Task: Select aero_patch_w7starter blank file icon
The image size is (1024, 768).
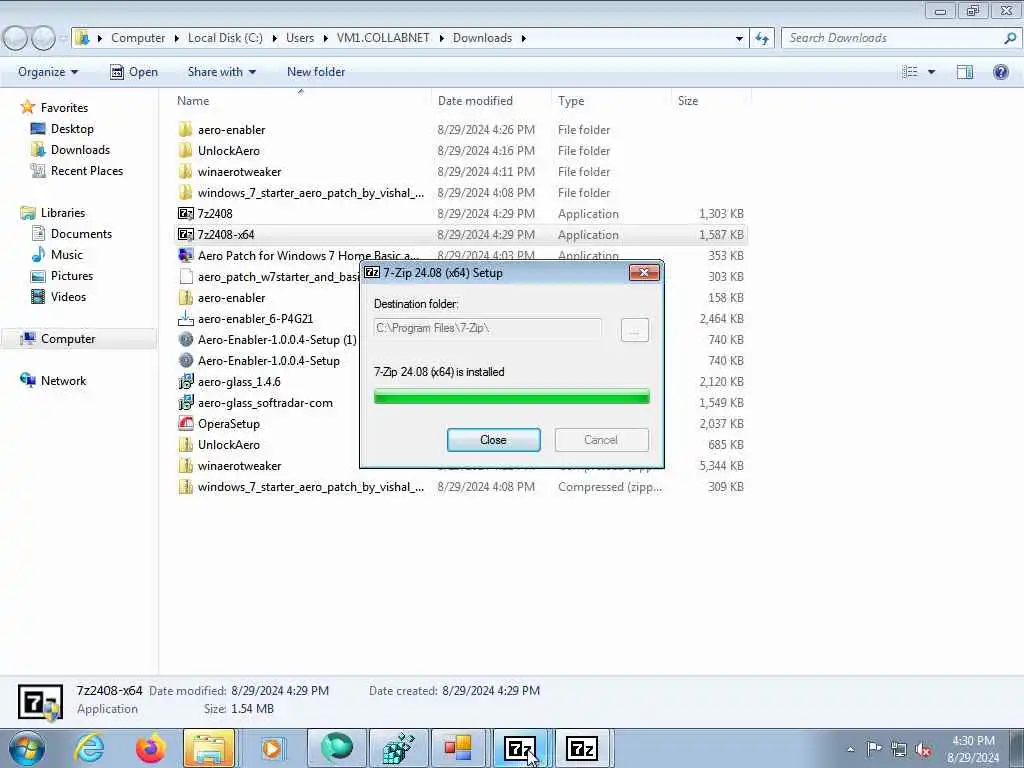Action: tap(185, 276)
